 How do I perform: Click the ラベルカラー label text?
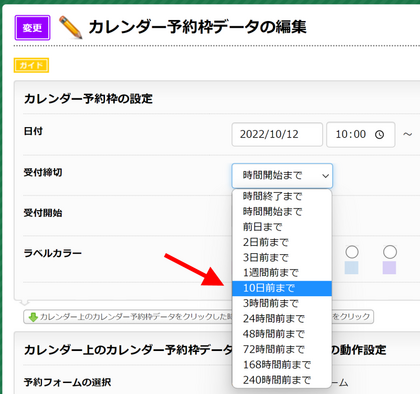point(53,253)
